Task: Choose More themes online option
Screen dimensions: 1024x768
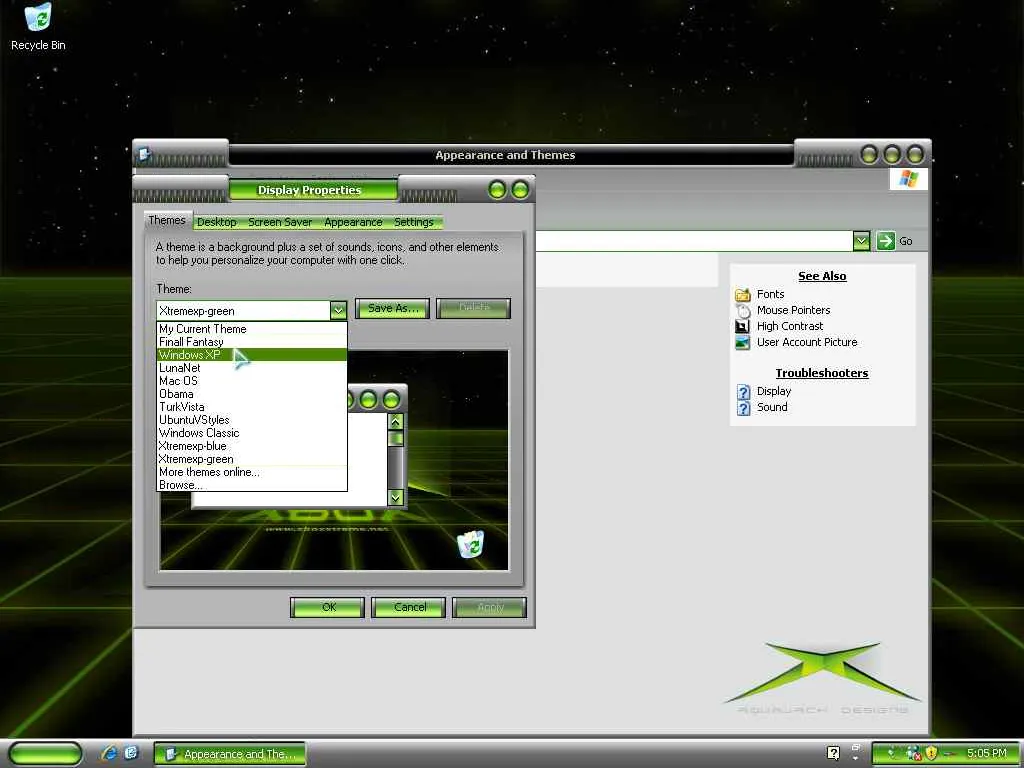Action: click(252, 473)
